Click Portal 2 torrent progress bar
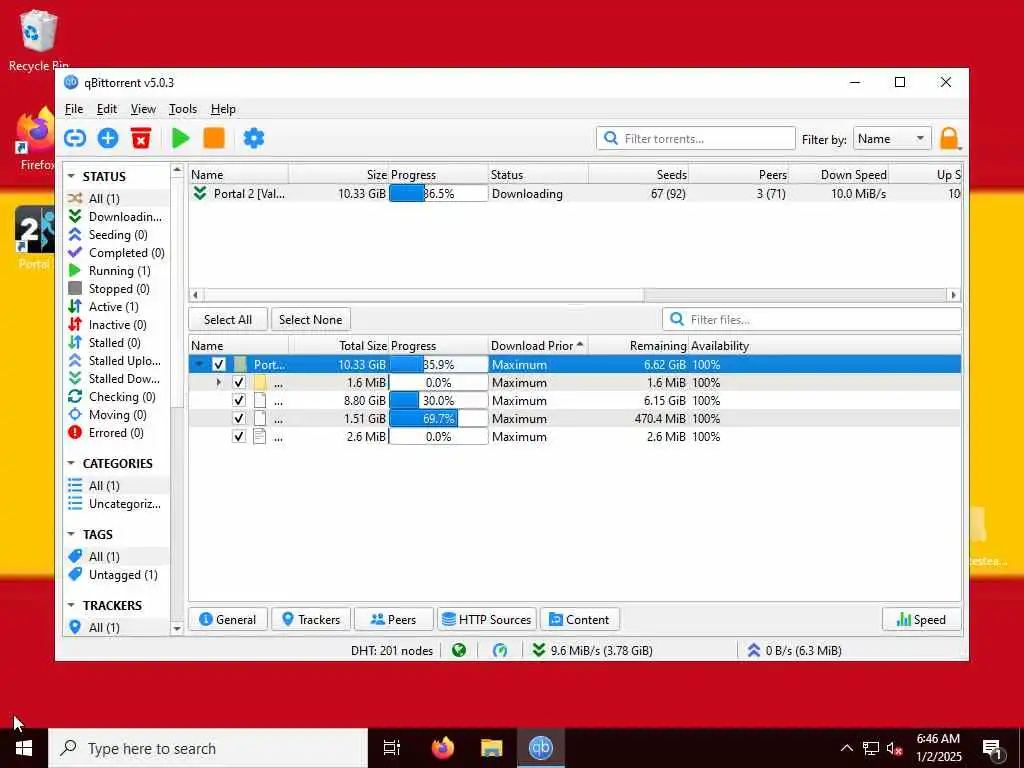The height and width of the screenshot is (768, 1024). point(438,193)
